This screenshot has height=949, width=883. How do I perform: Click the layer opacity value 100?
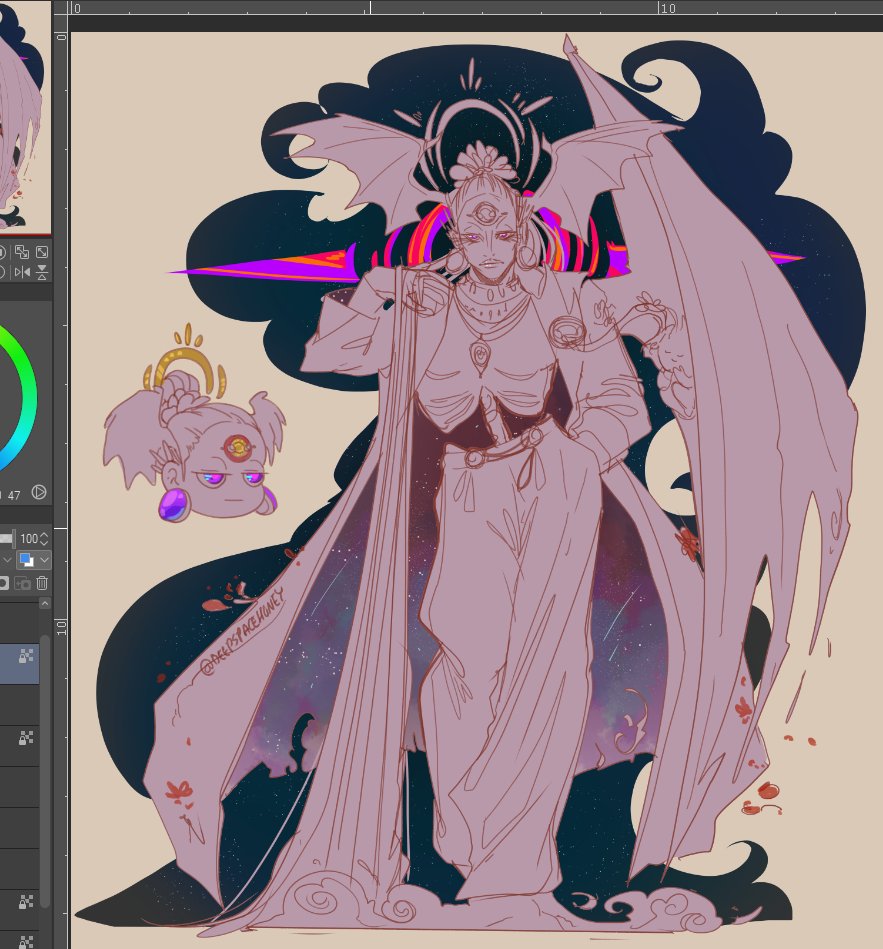tap(28, 539)
